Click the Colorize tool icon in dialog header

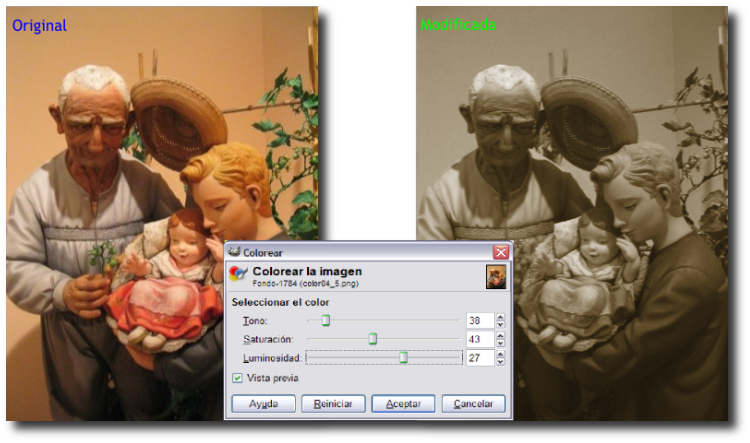(x=237, y=275)
